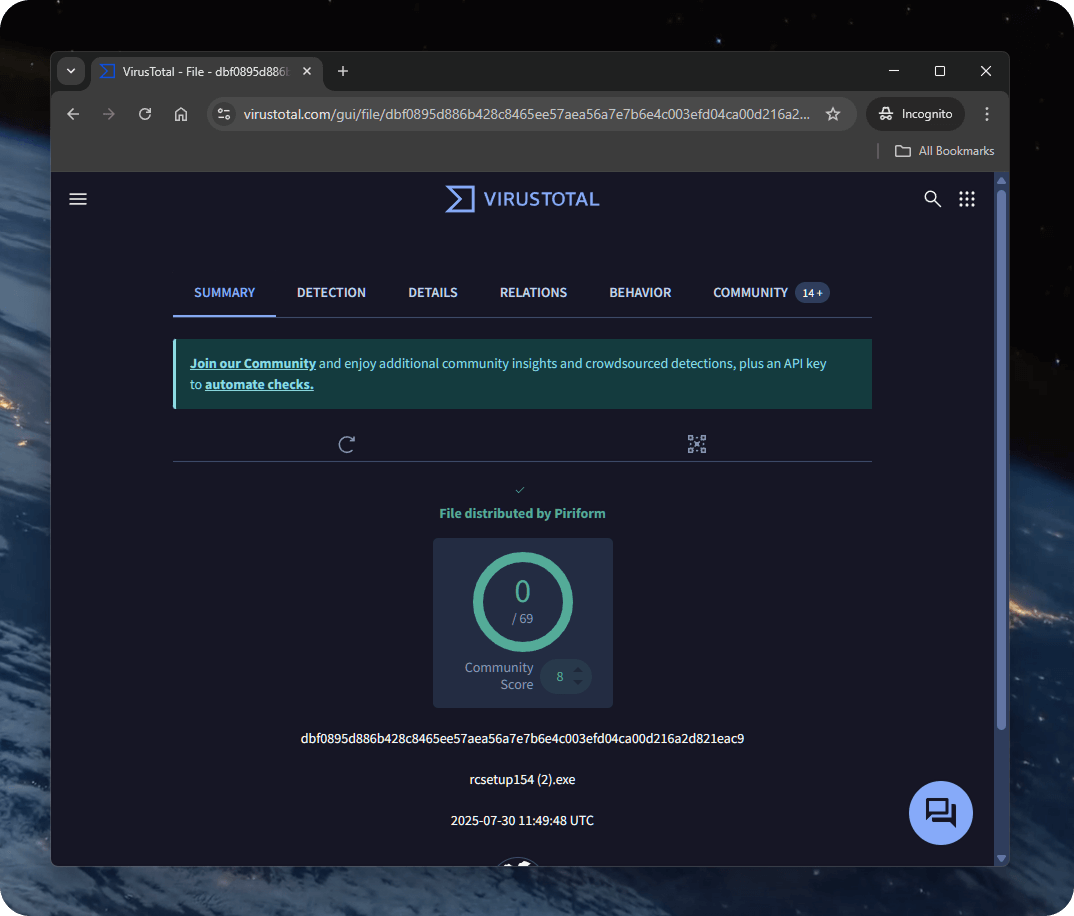Click Join our Community link
Viewport: 1074px width, 916px height.
253,363
